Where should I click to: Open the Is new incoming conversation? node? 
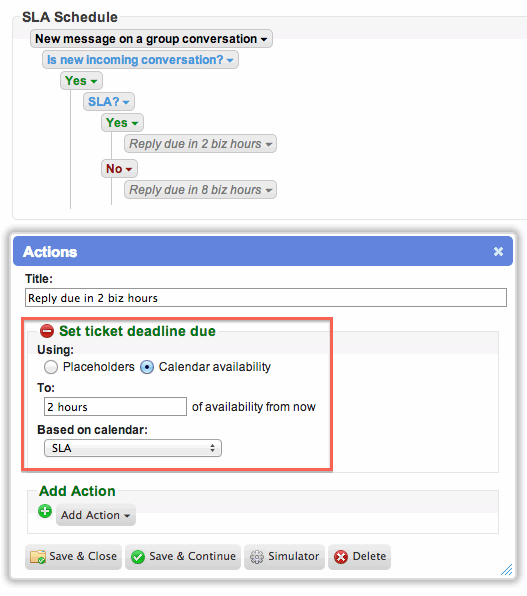[x=140, y=60]
